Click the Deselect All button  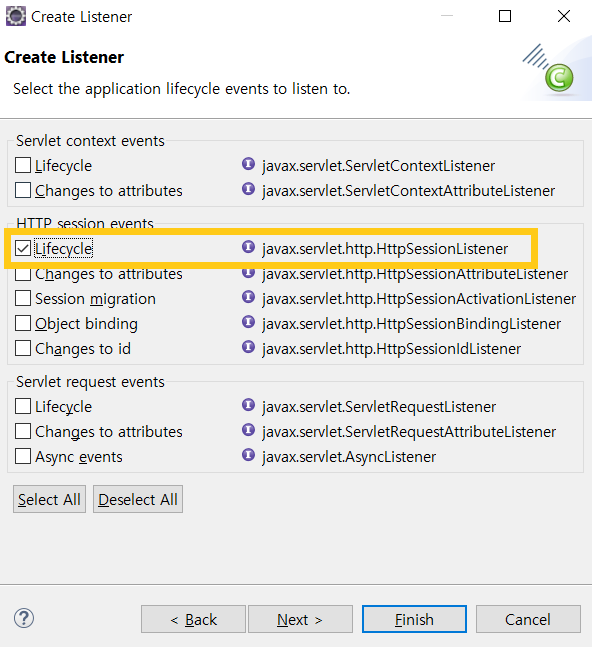pyautogui.click(x=138, y=499)
